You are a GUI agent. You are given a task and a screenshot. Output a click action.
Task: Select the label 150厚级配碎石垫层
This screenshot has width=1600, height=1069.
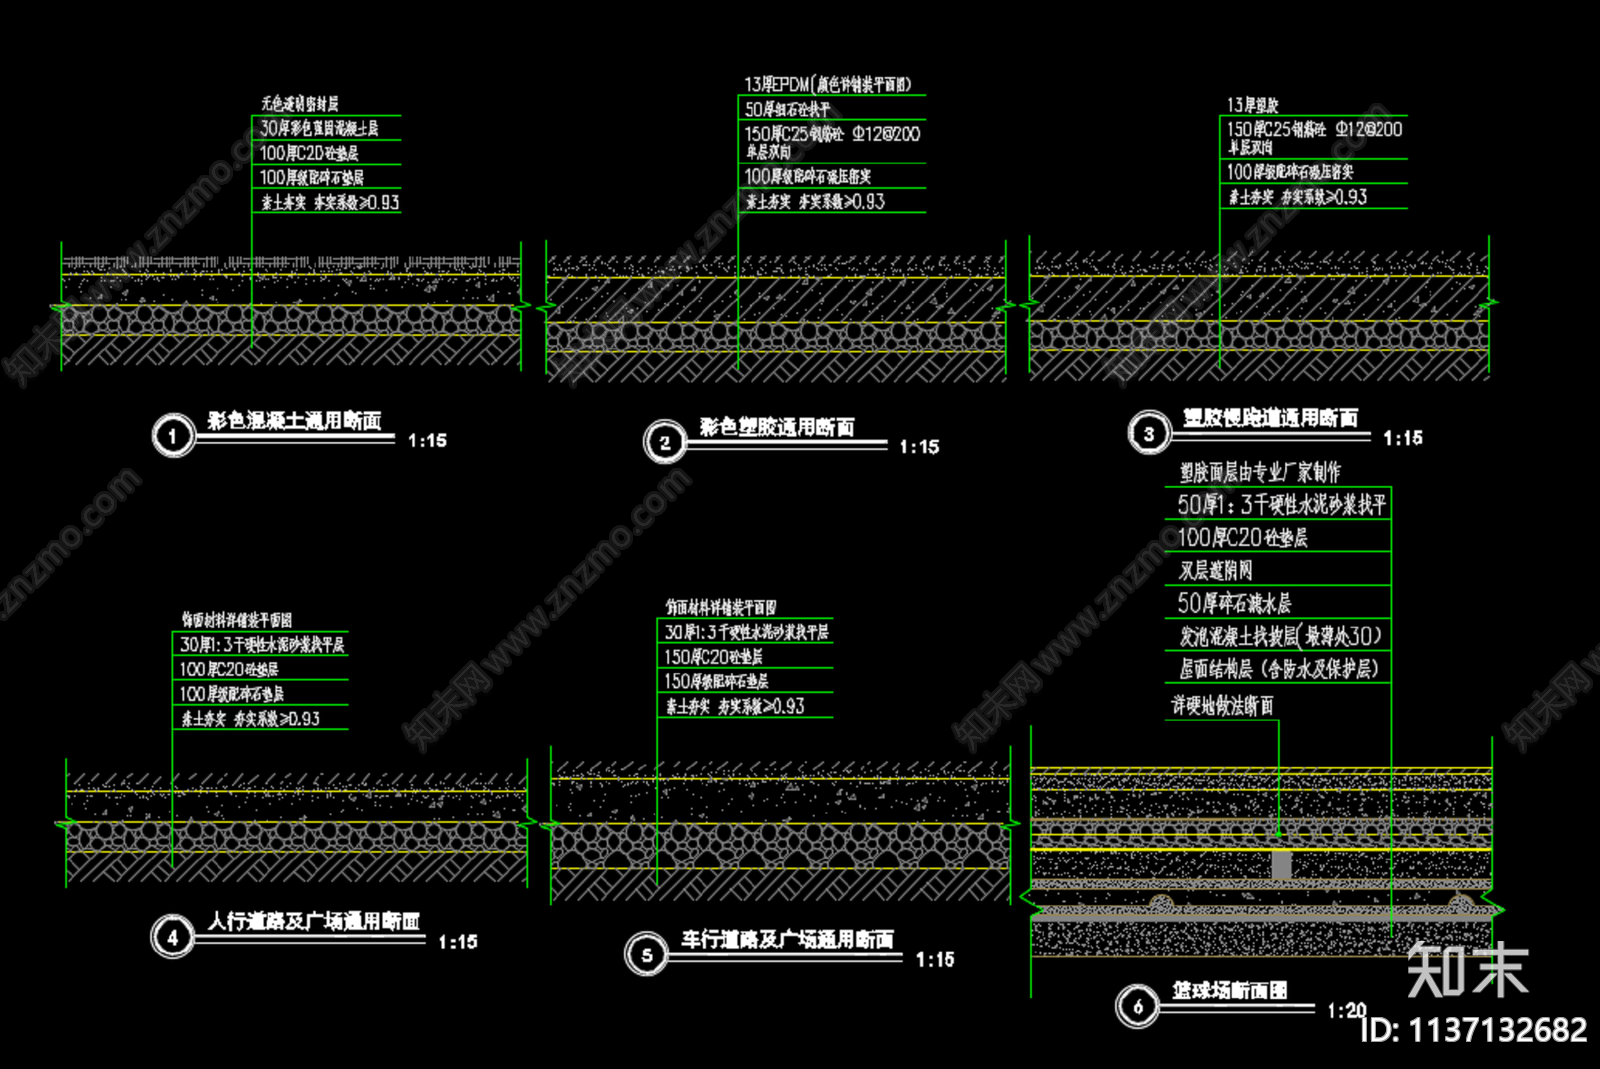pyautogui.click(x=717, y=682)
